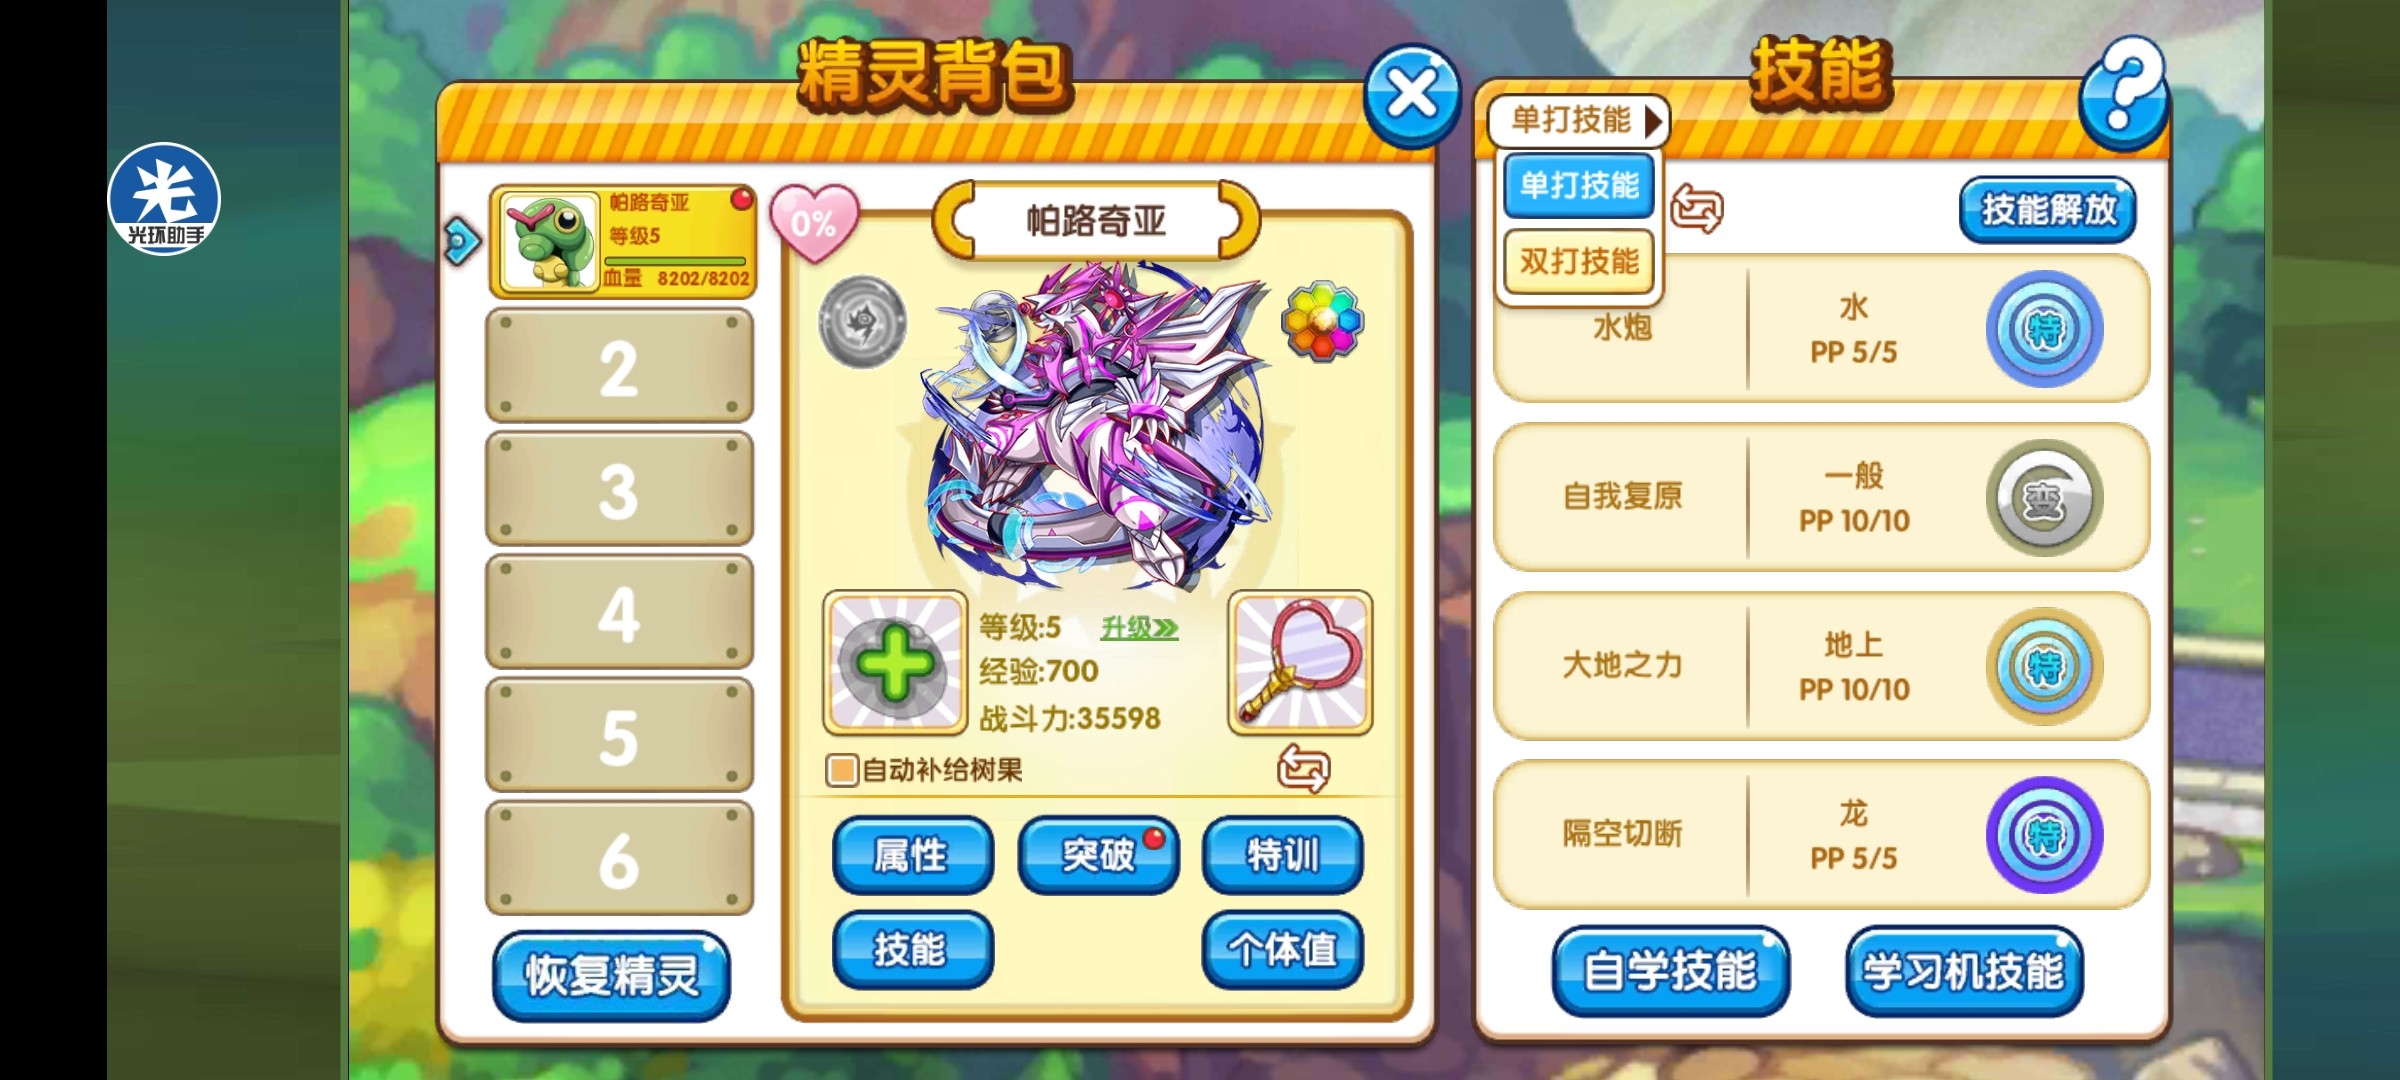The image size is (2400, 1080).
Task: Tap the swap arrows icon under the mirror item
Action: (x=1303, y=768)
